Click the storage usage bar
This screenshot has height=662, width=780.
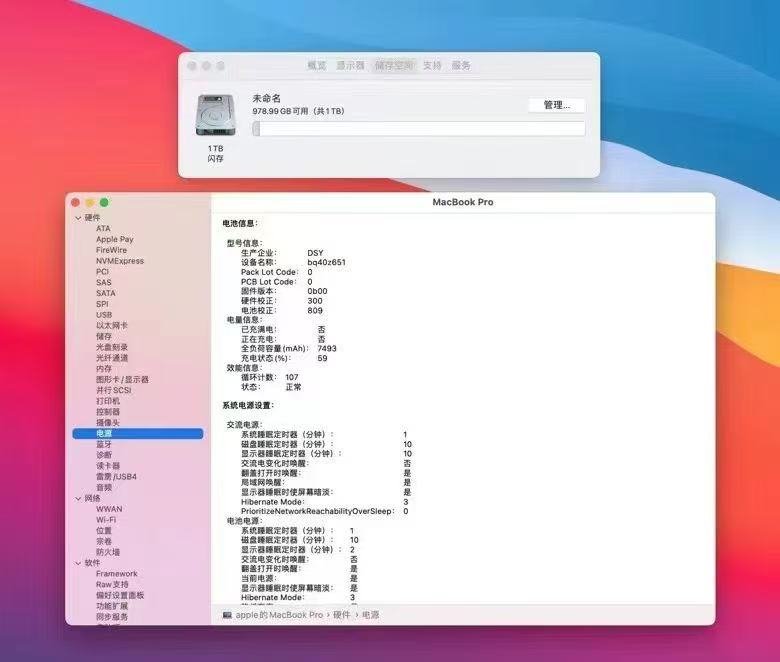click(x=418, y=129)
